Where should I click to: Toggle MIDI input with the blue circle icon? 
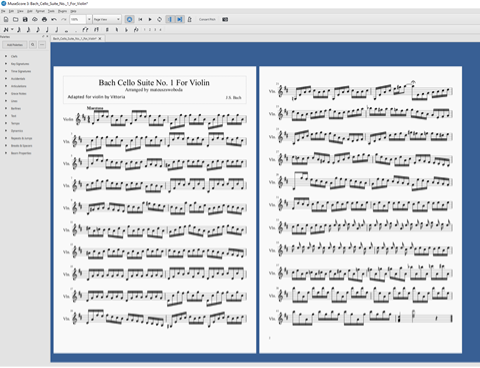(129, 19)
